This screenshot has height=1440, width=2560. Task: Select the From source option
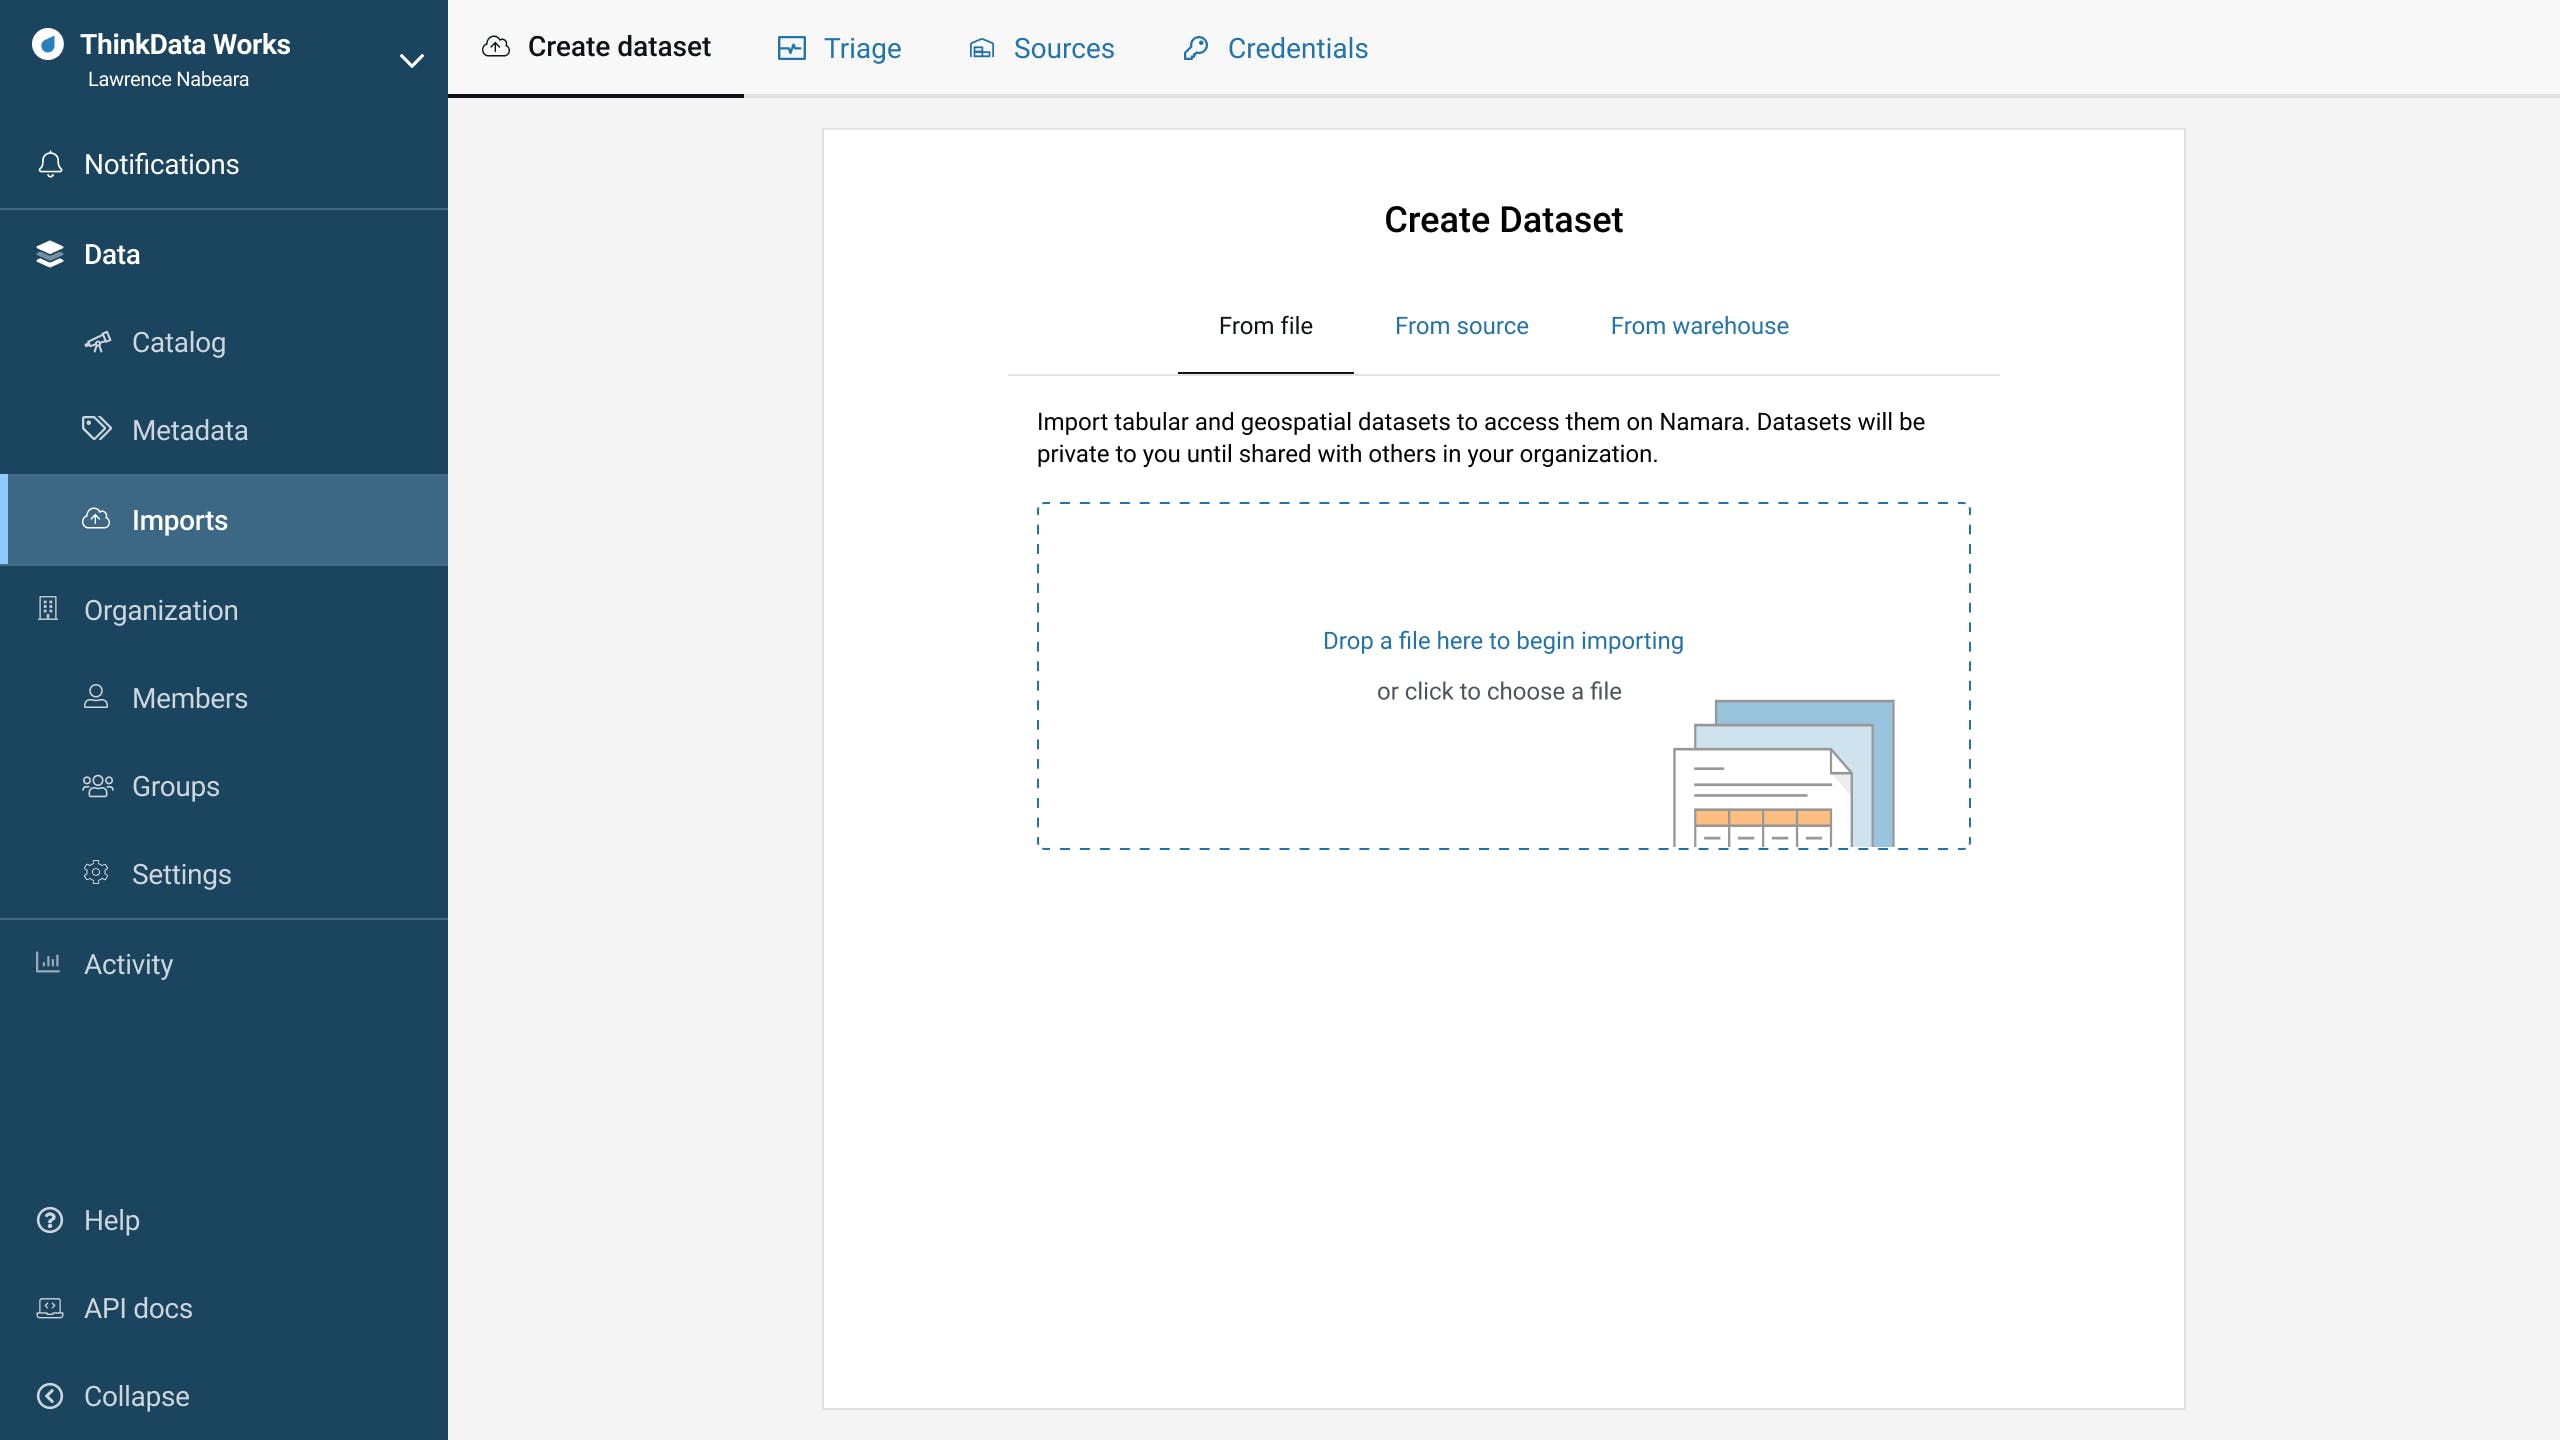pos(1461,326)
